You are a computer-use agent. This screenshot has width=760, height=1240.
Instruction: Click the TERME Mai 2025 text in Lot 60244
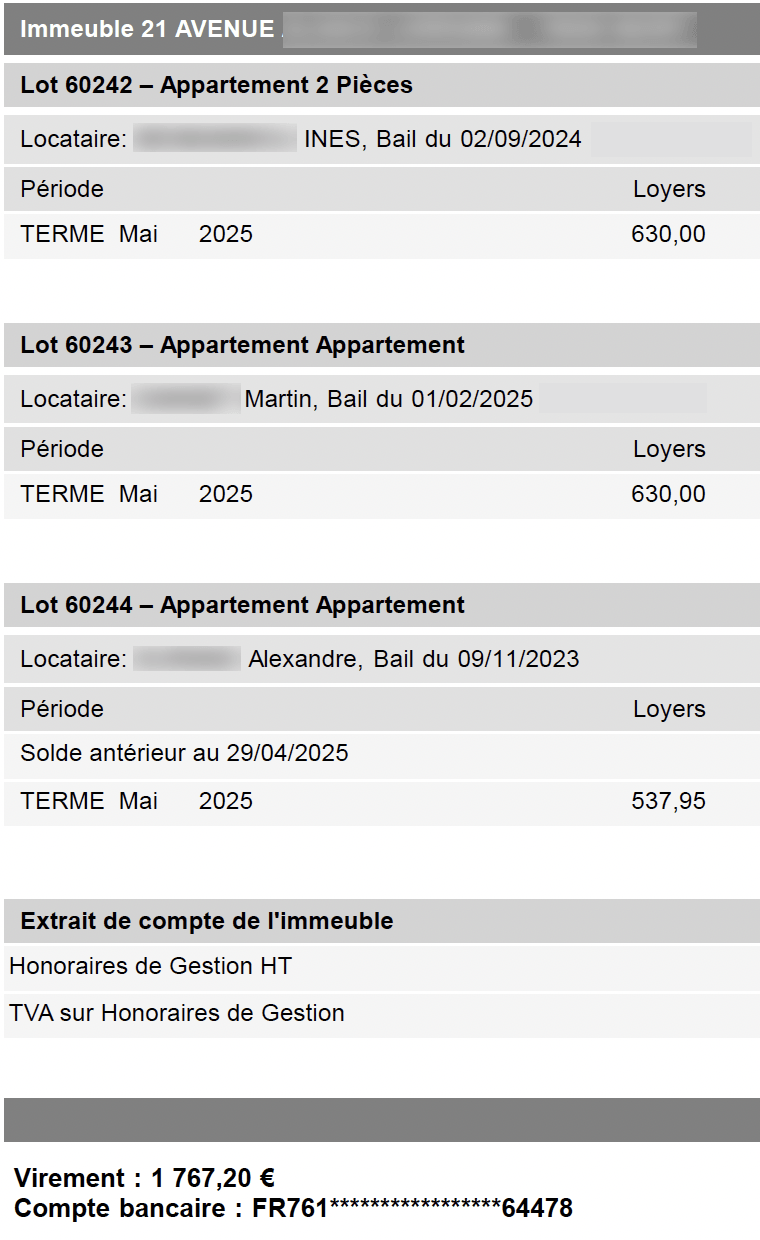pyautogui.click(x=136, y=801)
